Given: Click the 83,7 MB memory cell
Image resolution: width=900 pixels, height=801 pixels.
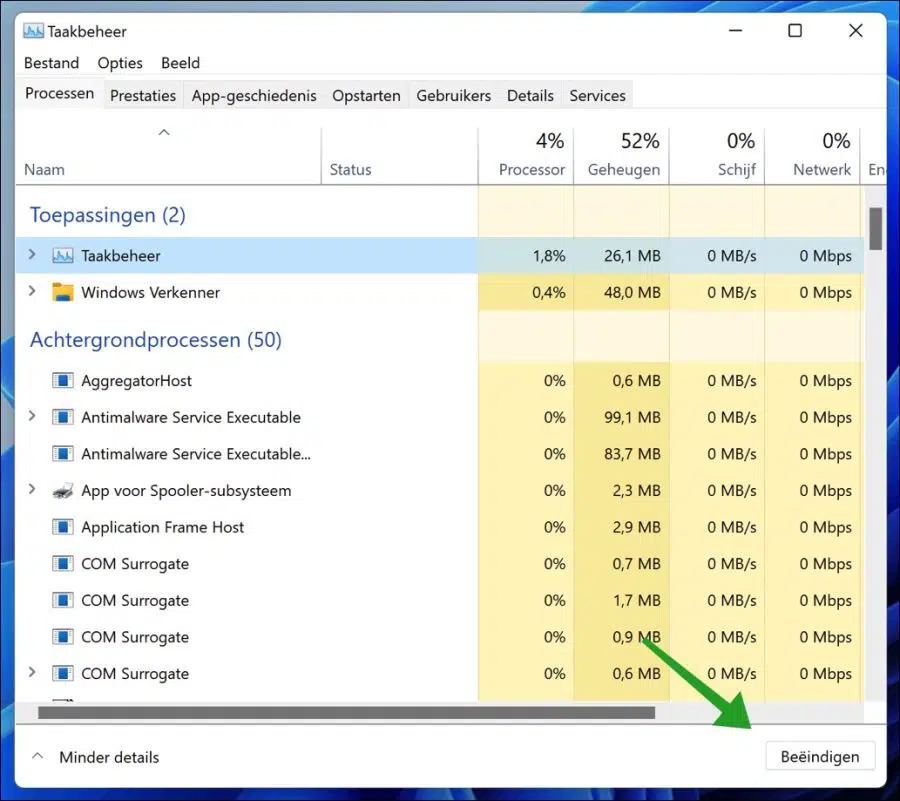Looking at the screenshot, I should [x=622, y=454].
